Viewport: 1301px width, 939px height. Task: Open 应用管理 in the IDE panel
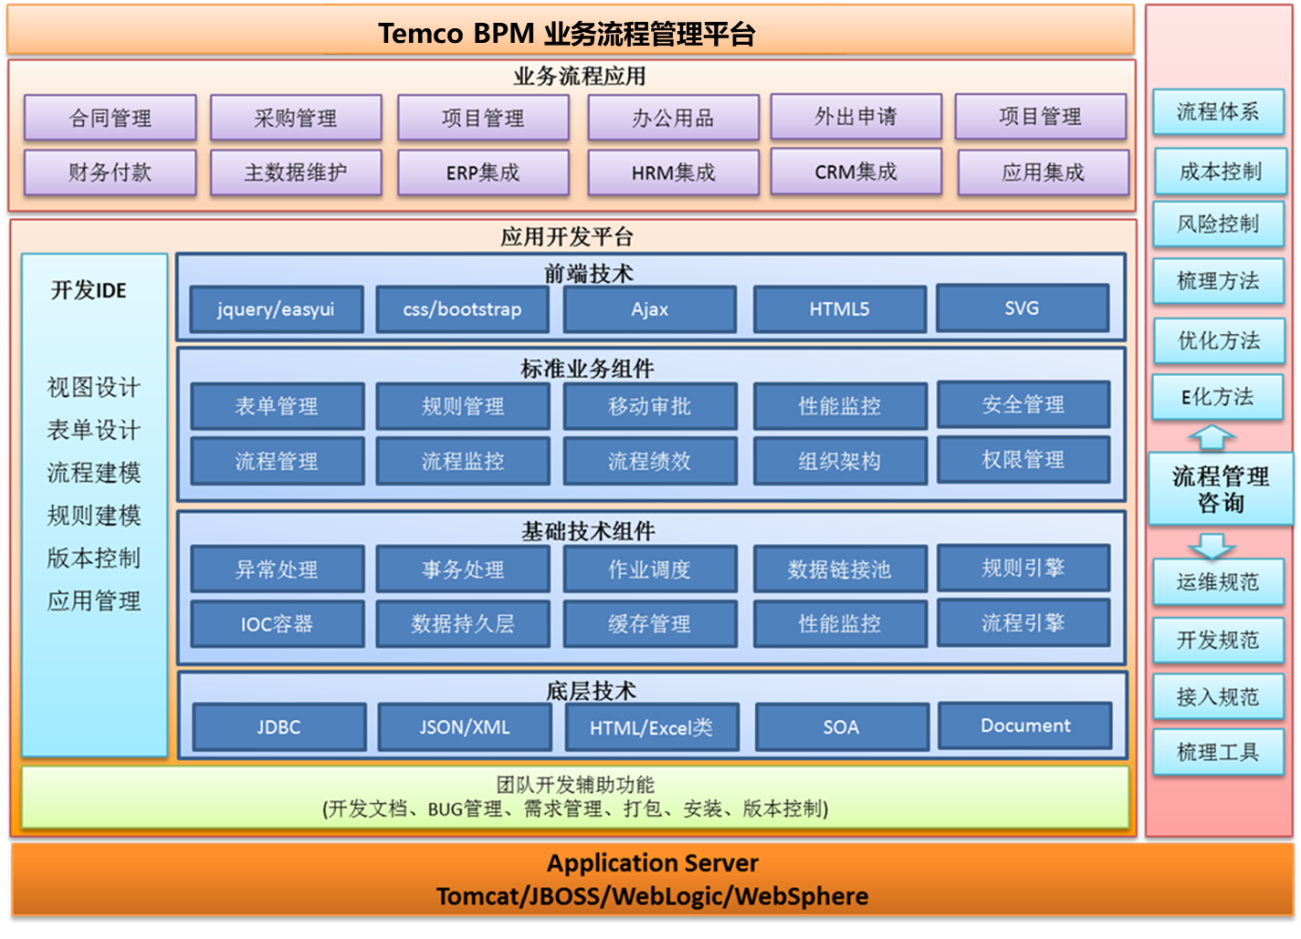(93, 601)
